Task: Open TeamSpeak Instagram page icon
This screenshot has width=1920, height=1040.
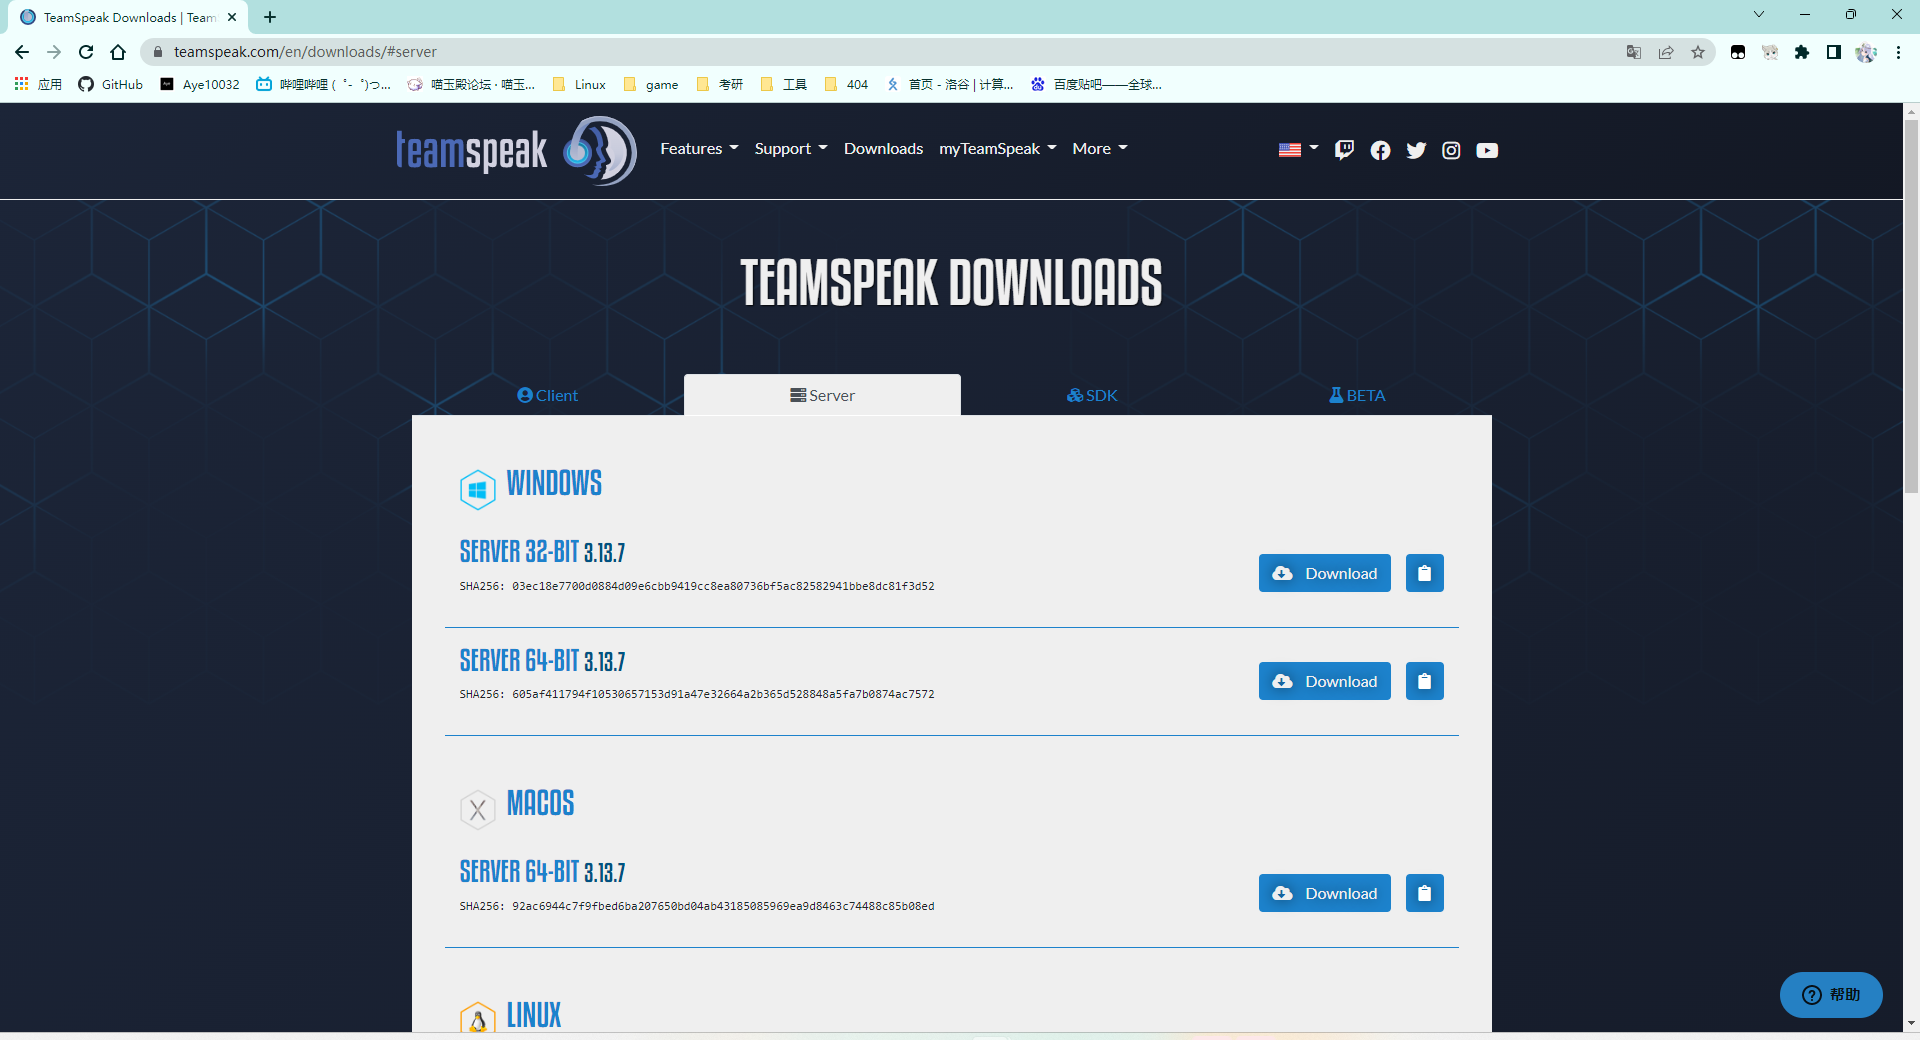Action: click(x=1451, y=150)
